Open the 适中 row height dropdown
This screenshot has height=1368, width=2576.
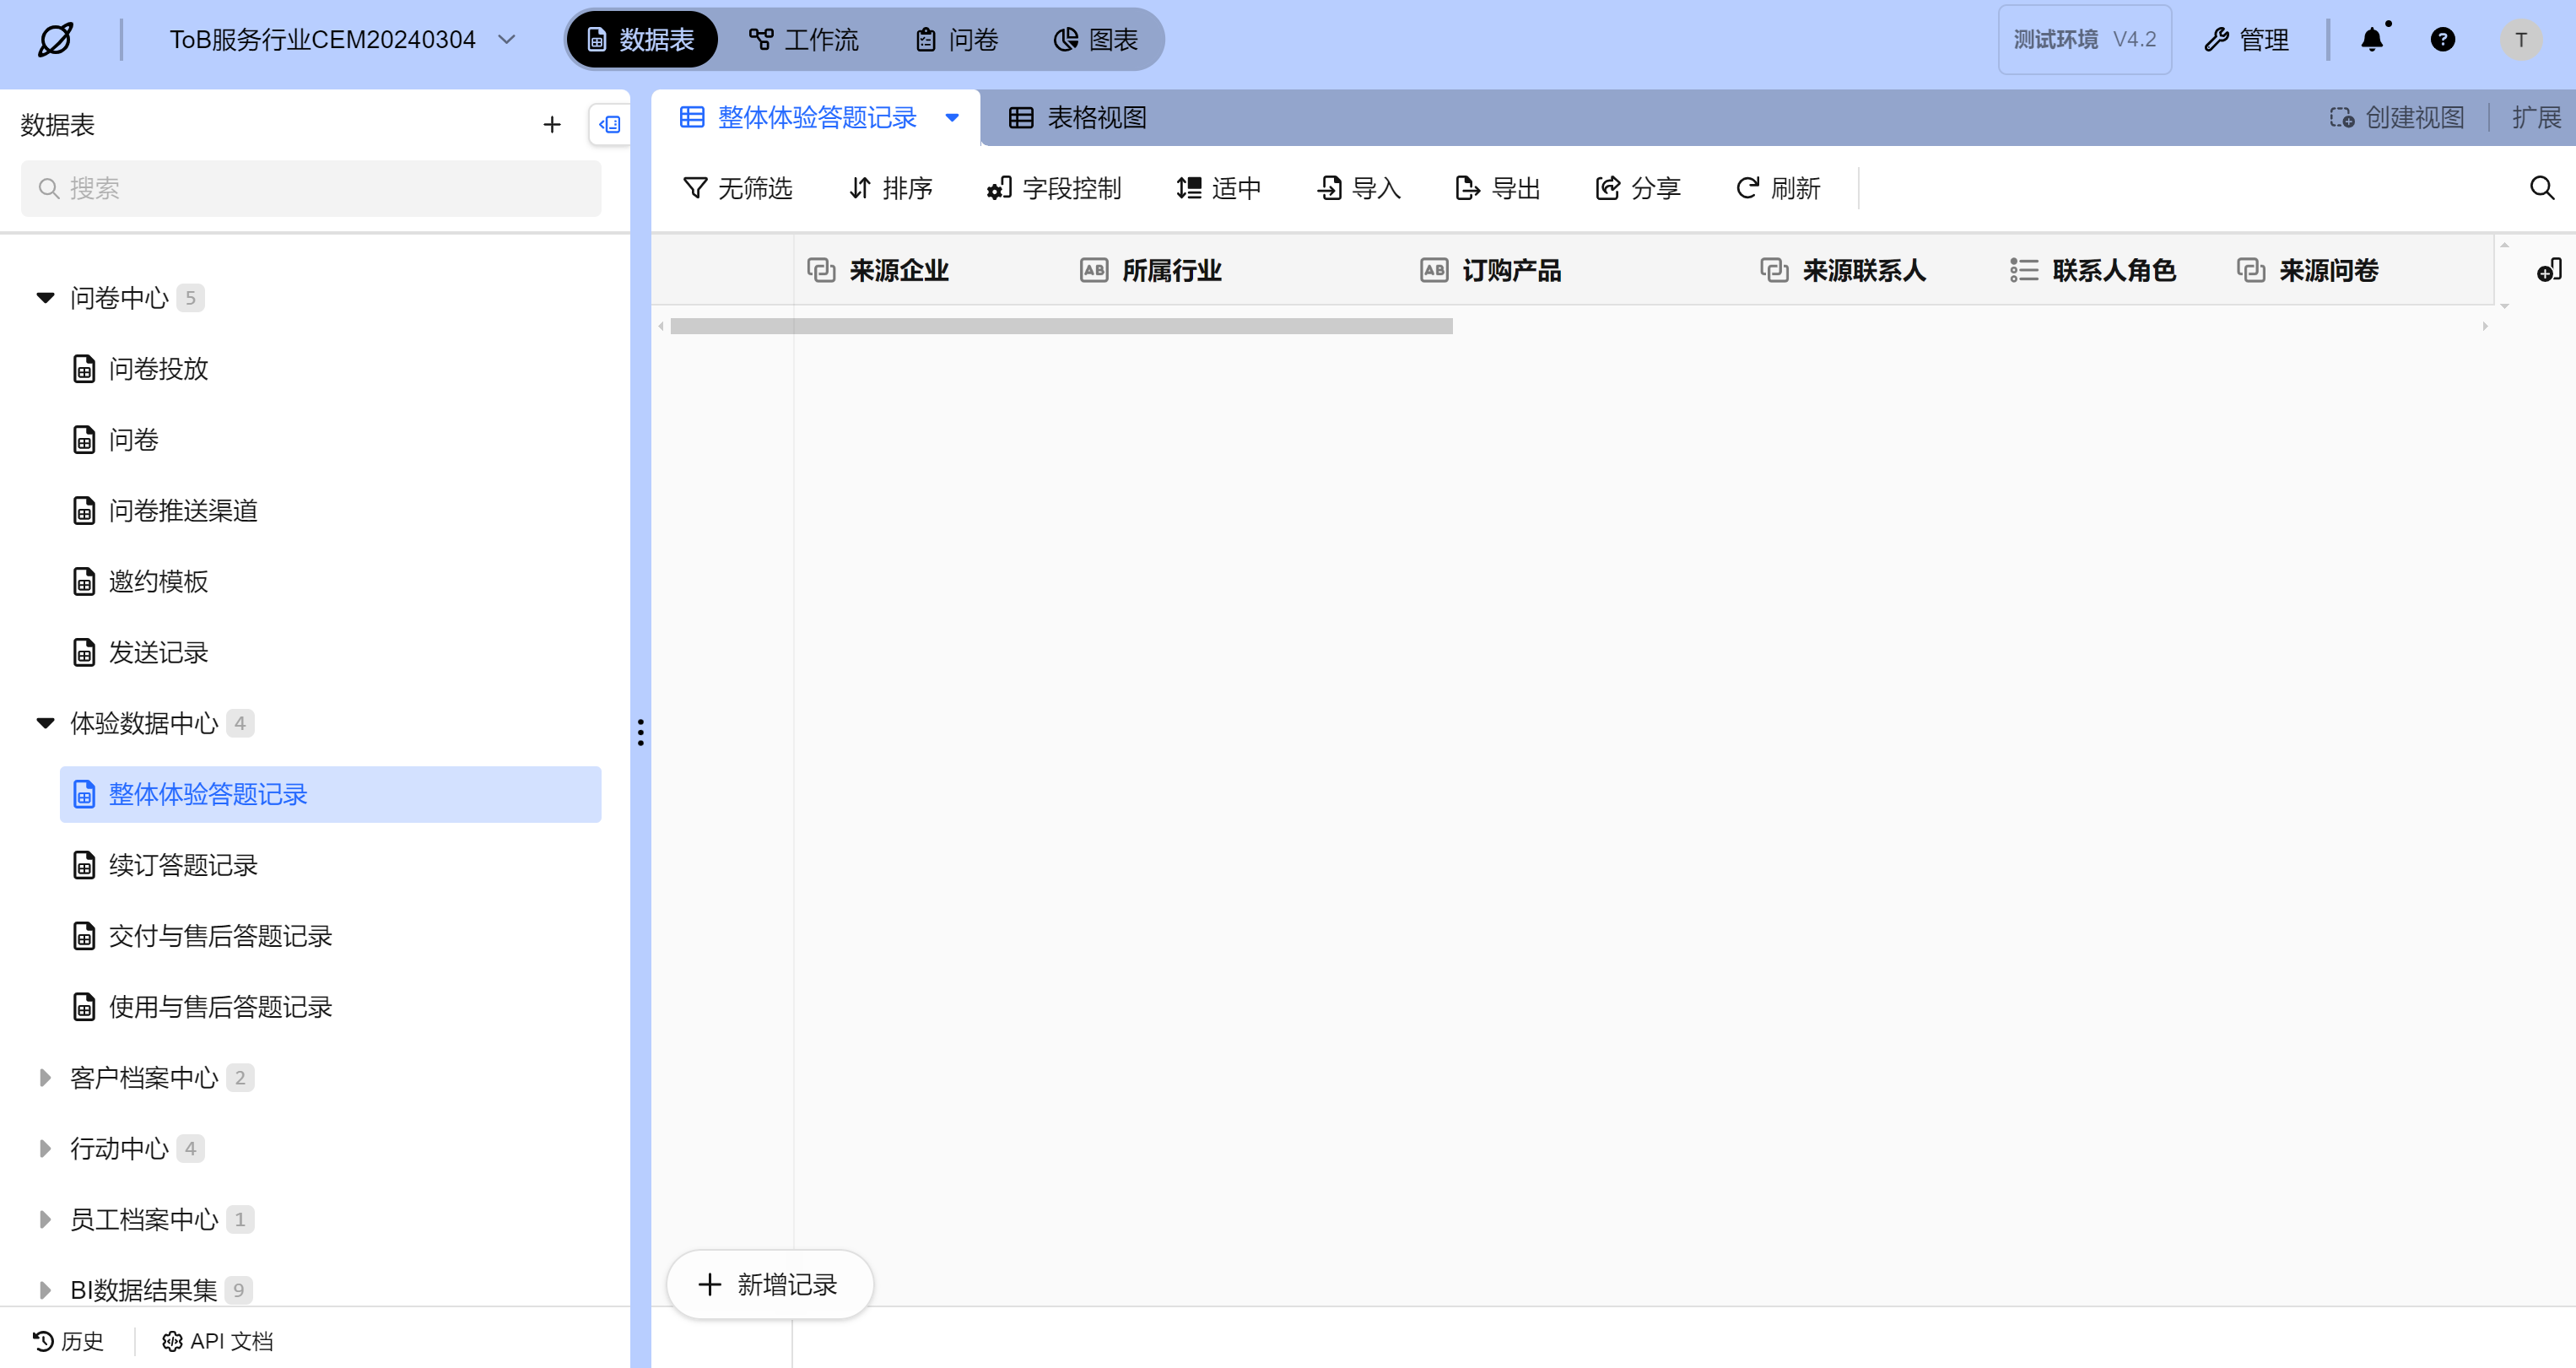pyautogui.click(x=1218, y=188)
